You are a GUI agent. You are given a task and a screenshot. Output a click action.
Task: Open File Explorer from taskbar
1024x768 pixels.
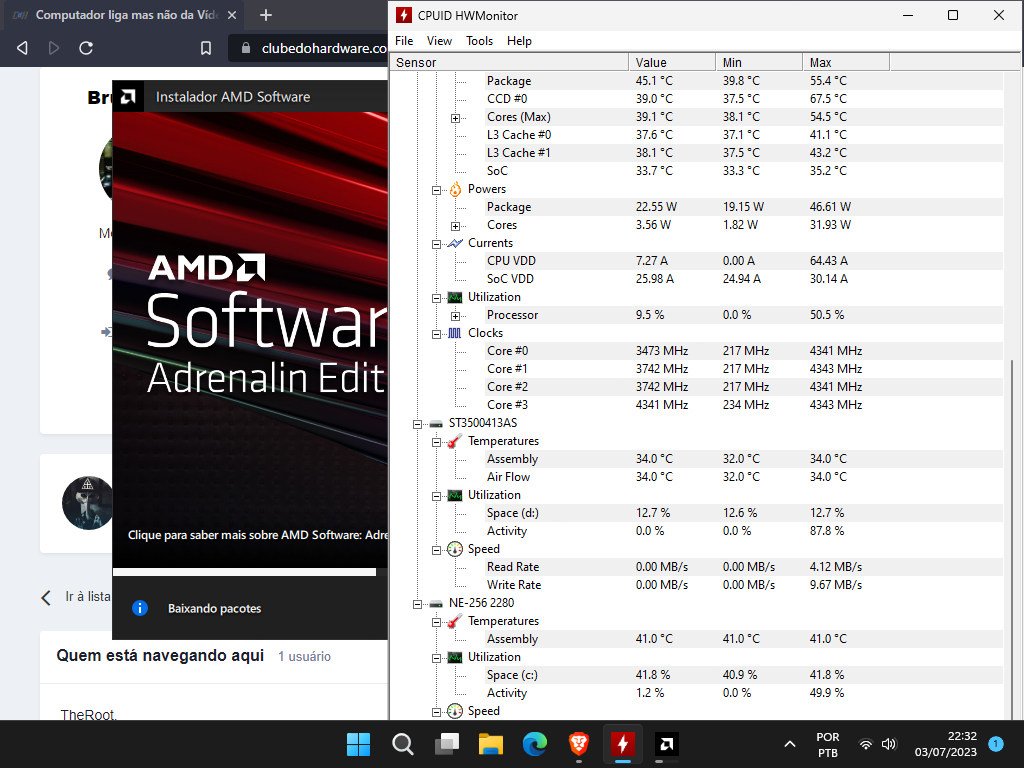[491, 744]
